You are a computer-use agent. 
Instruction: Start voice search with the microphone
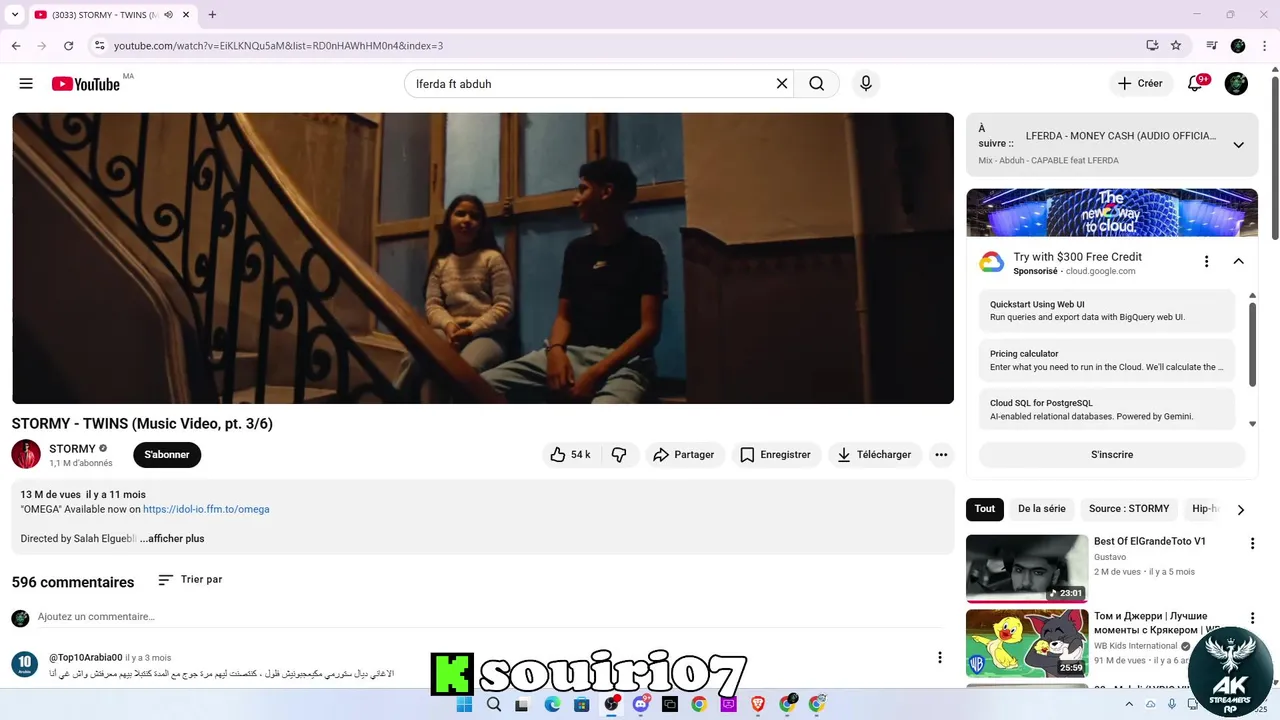866,84
